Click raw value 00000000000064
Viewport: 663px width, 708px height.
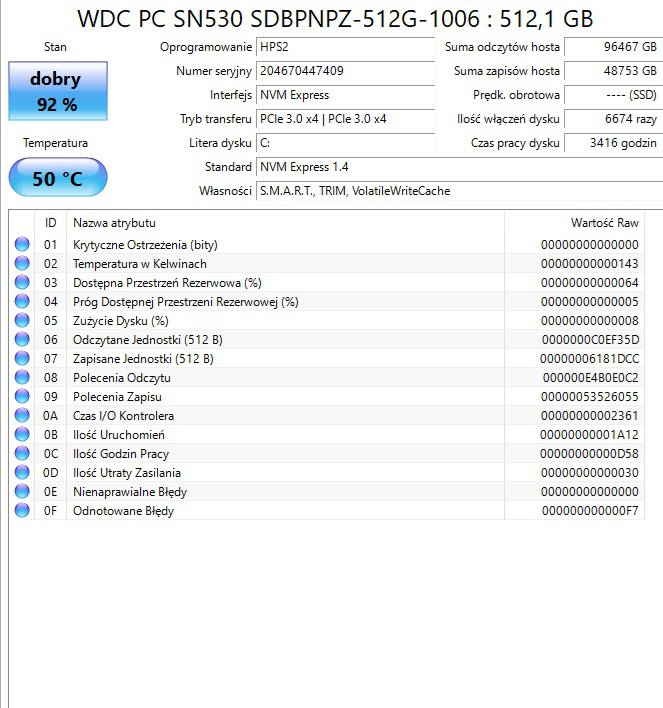point(590,283)
